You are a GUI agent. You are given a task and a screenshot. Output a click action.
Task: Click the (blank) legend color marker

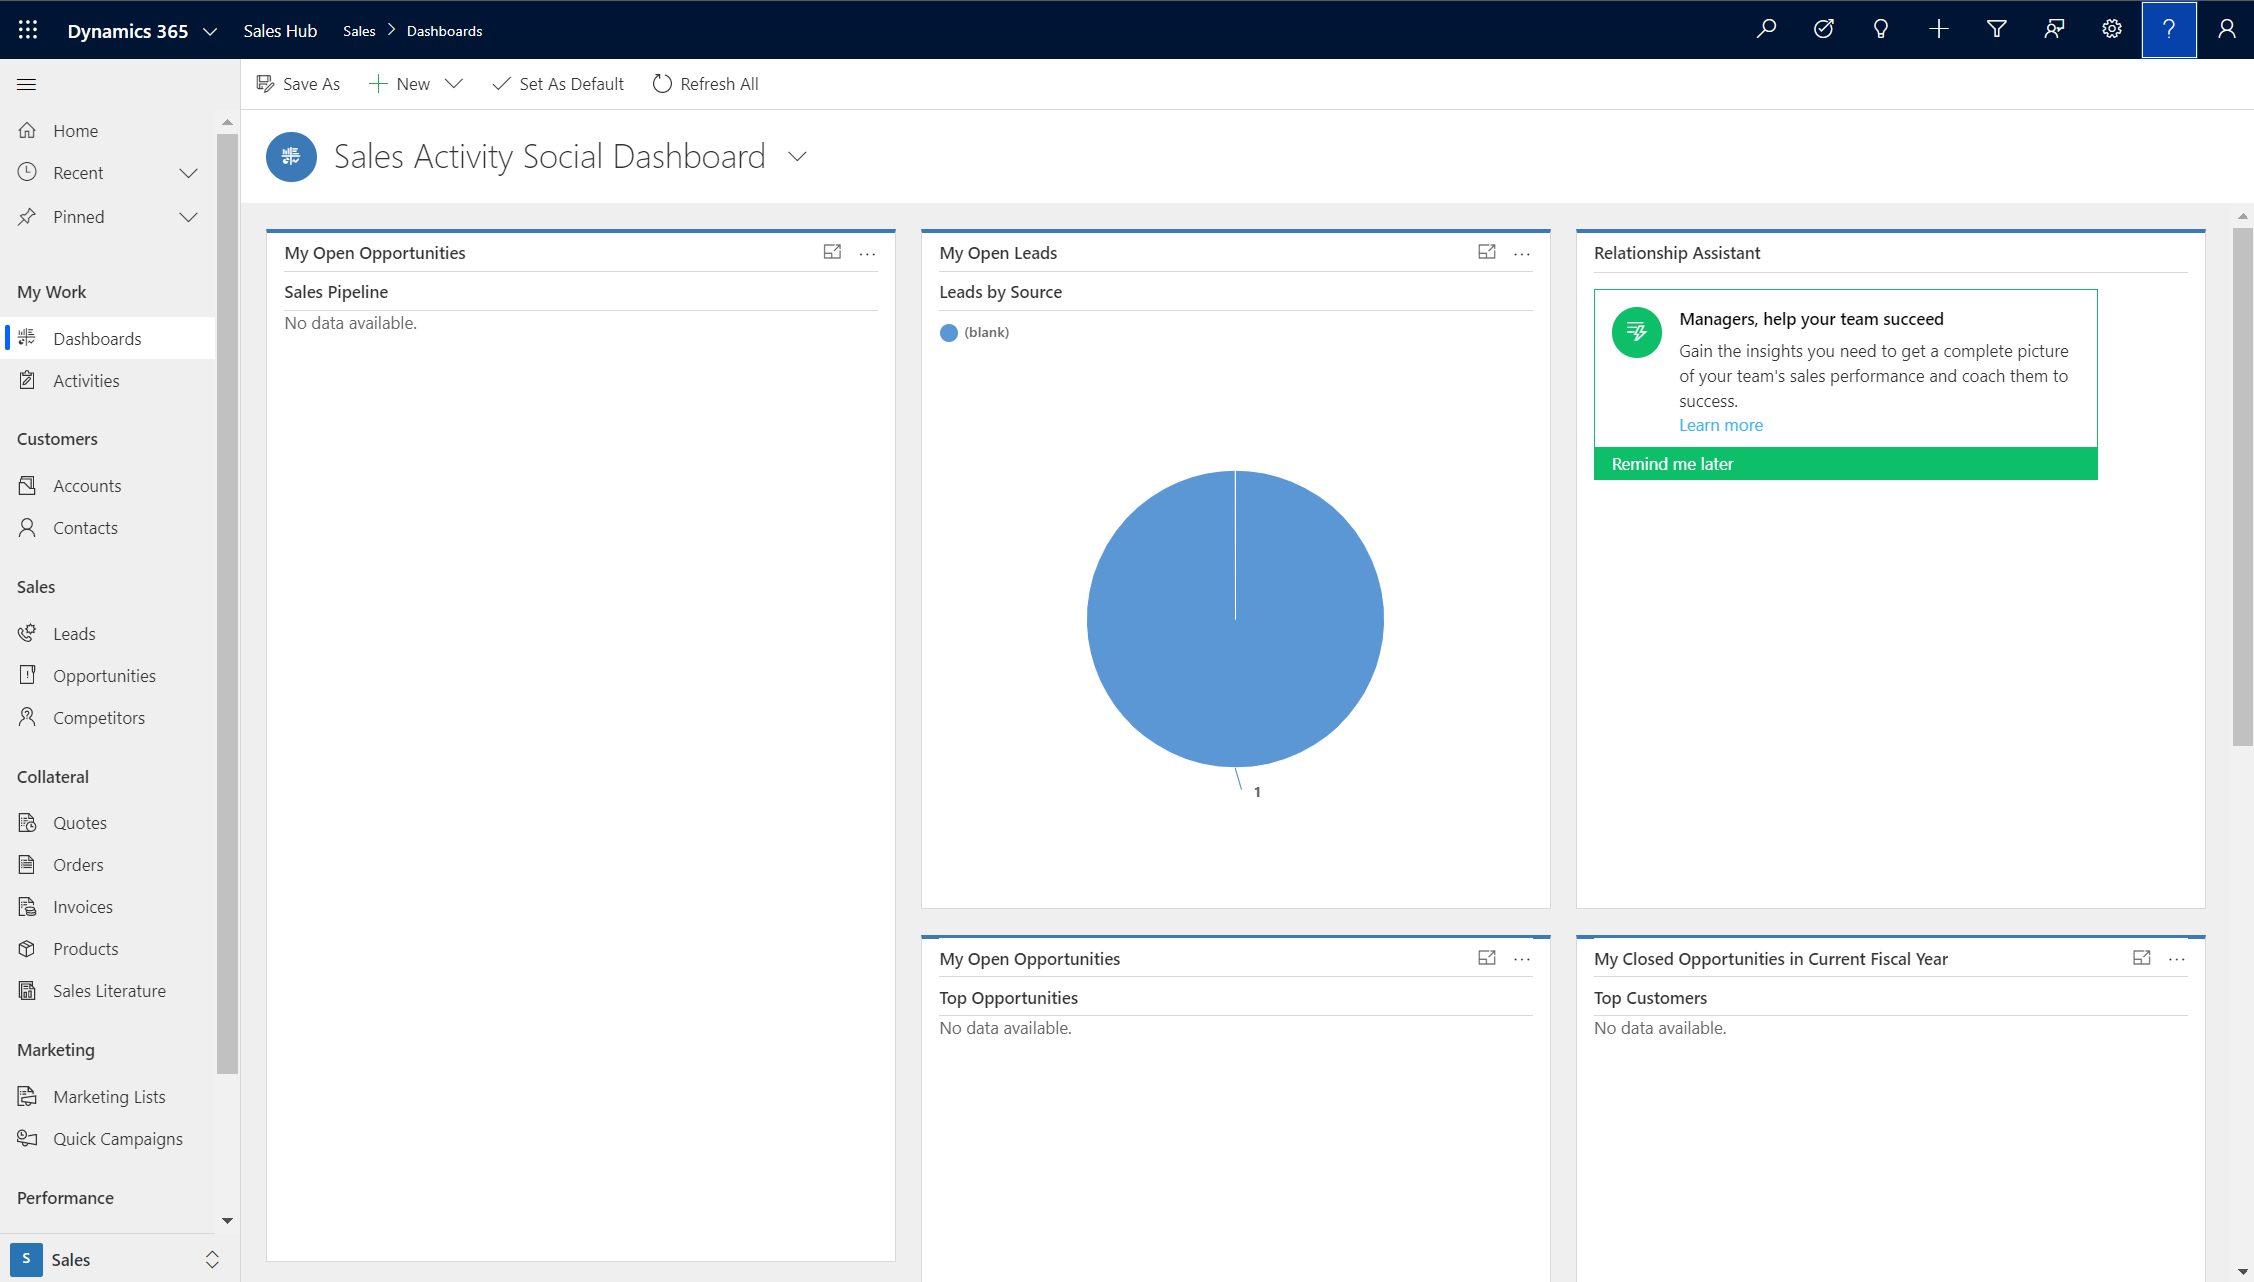tap(949, 333)
